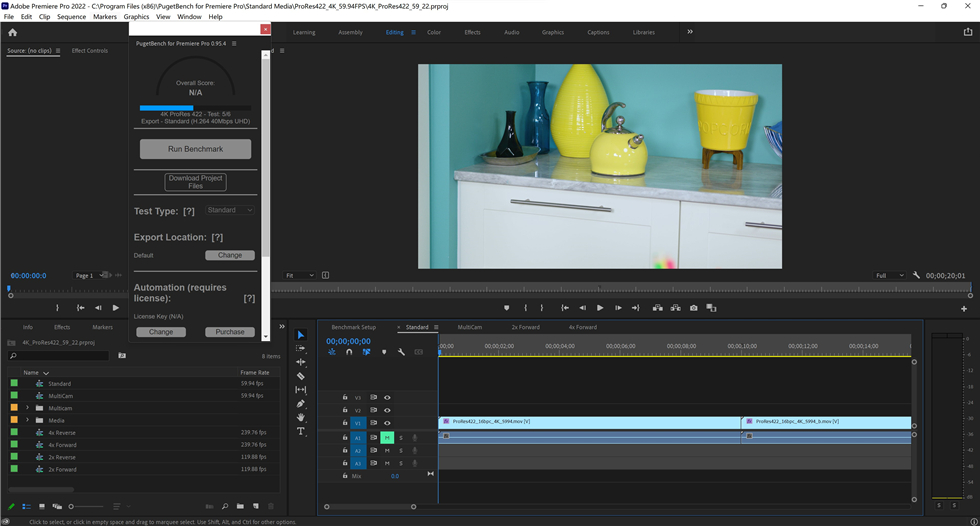The height and width of the screenshot is (526, 980).
Task: Adjust project panel thumbnail zoom slider
Action: tap(72, 507)
